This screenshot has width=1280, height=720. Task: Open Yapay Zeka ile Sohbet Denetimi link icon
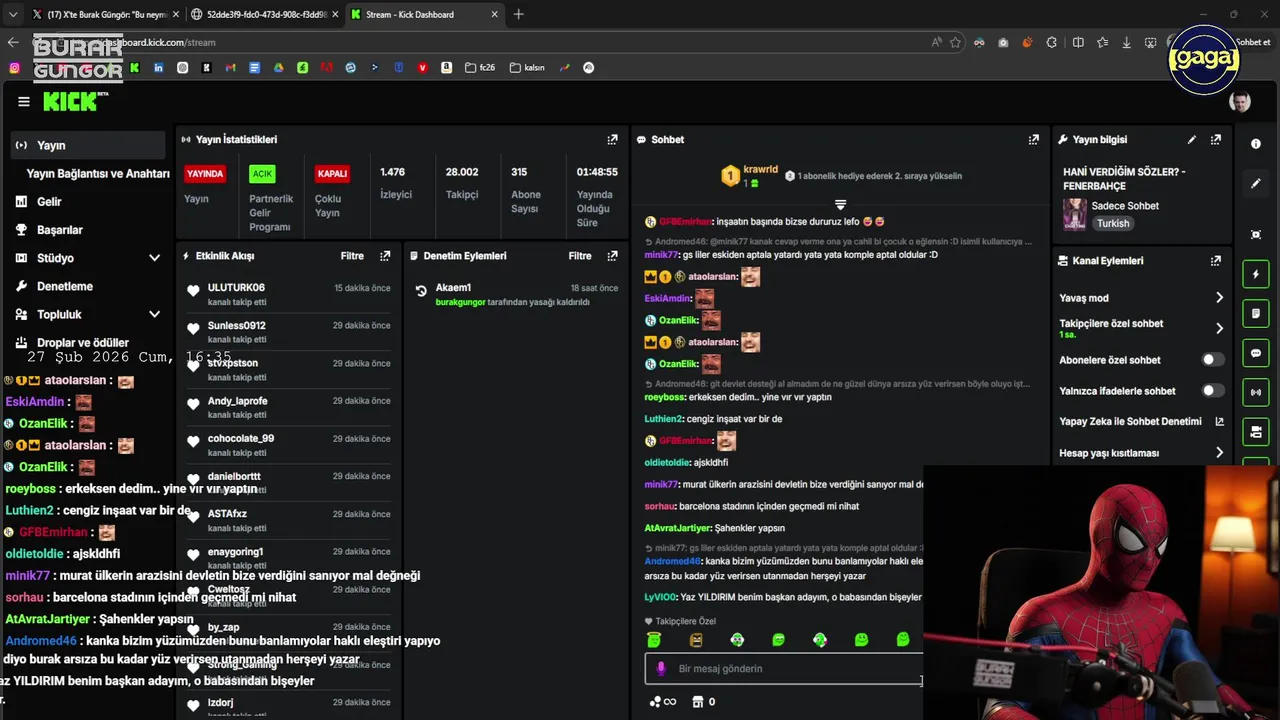click(1219, 422)
